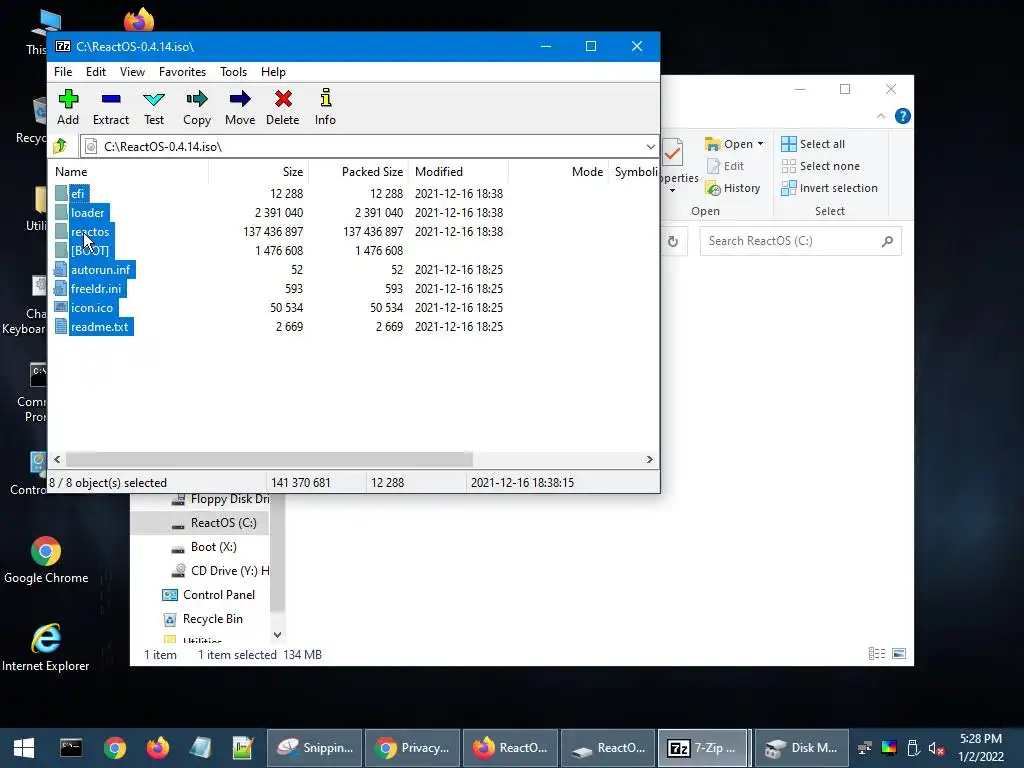The width and height of the screenshot is (1024, 768).
Task: Select the autorun.inf file
Action: [101, 270]
